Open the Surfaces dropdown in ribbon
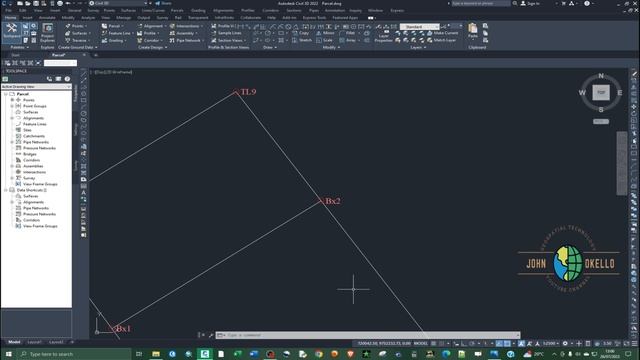The width and height of the screenshot is (640, 360). click(x=78, y=33)
